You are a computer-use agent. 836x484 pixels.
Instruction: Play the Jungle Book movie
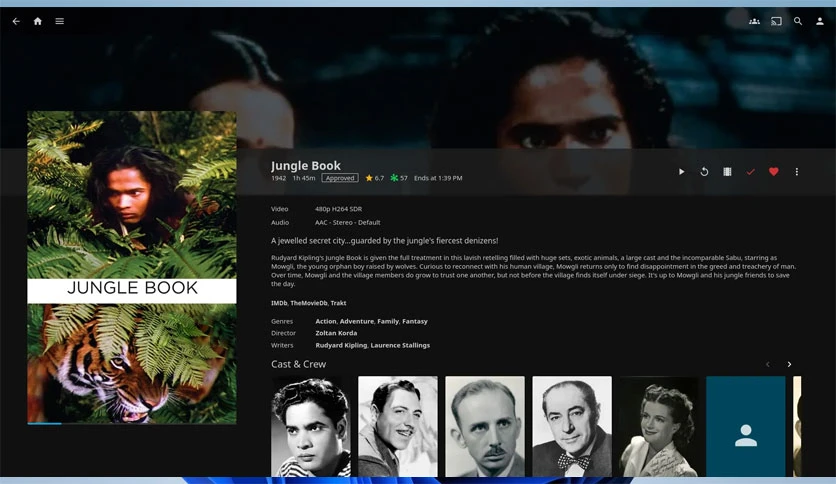(x=681, y=172)
